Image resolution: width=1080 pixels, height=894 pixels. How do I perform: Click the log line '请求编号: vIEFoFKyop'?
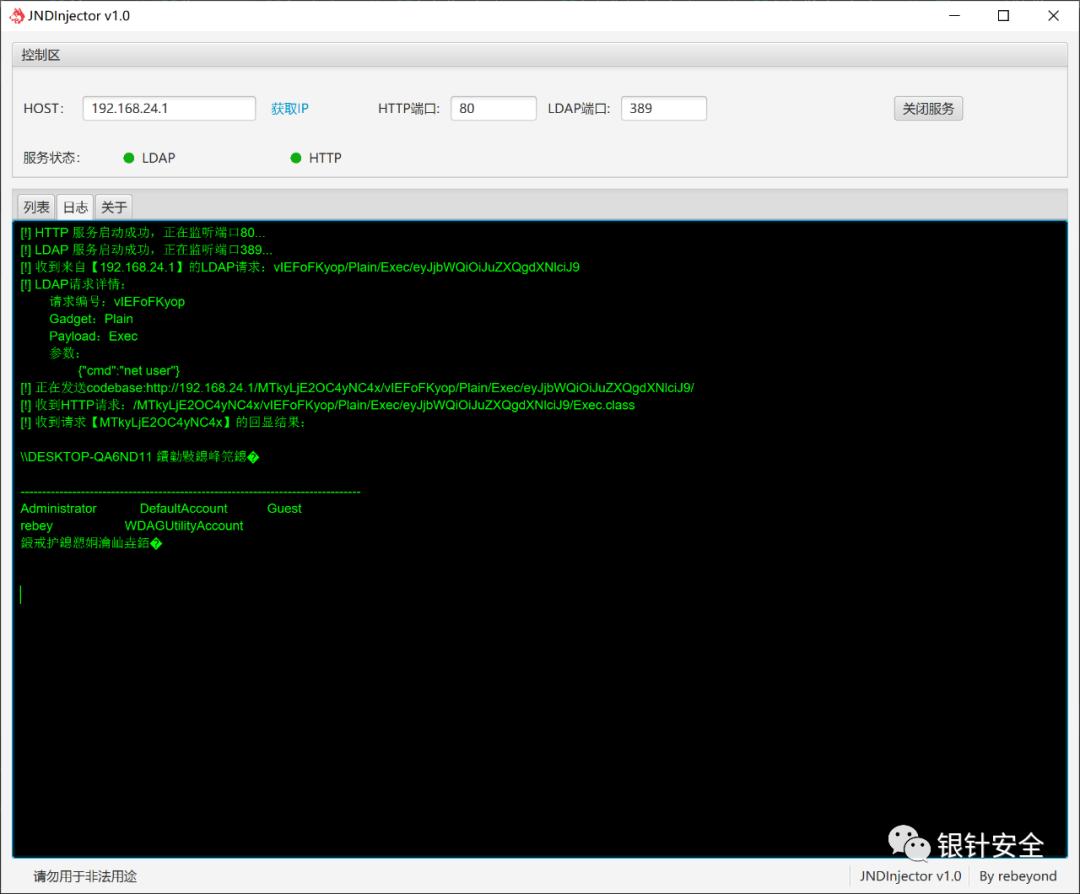[117, 302]
